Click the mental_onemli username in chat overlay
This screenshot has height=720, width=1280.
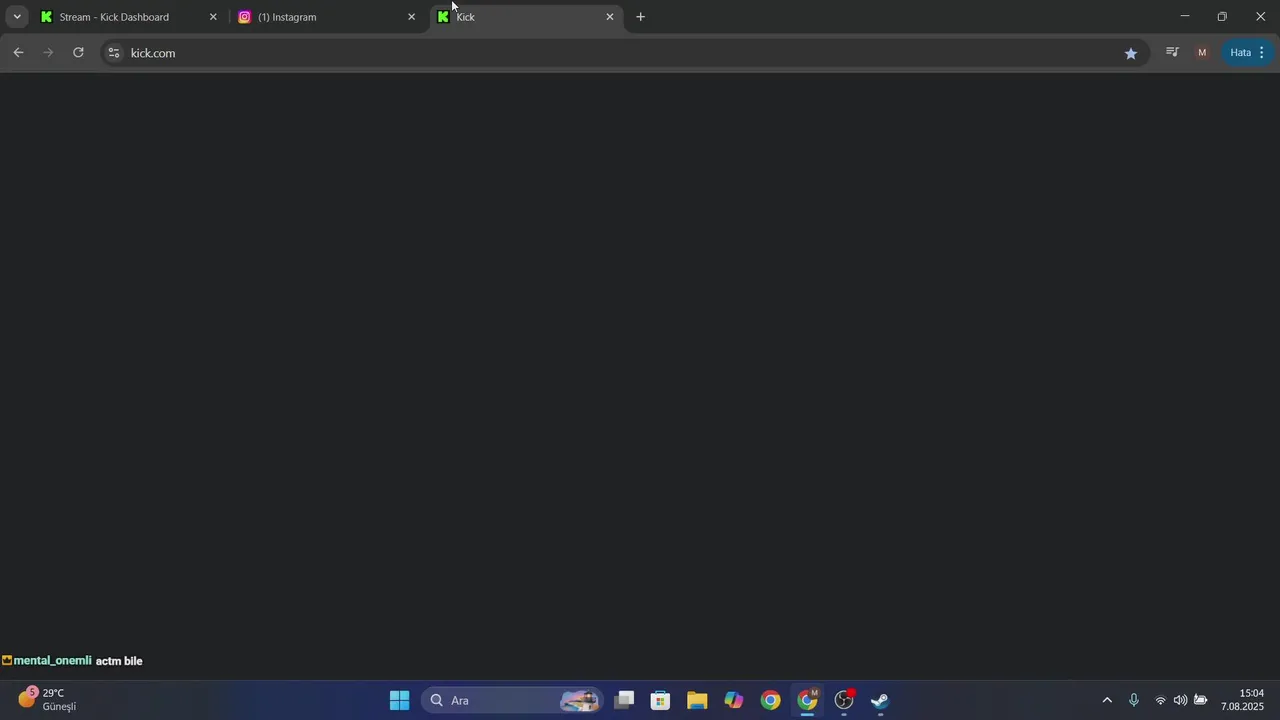(52, 661)
